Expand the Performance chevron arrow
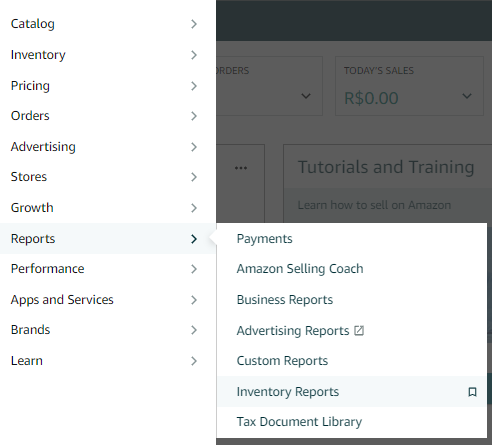Screen dimensions: 492x445 click(x=194, y=269)
